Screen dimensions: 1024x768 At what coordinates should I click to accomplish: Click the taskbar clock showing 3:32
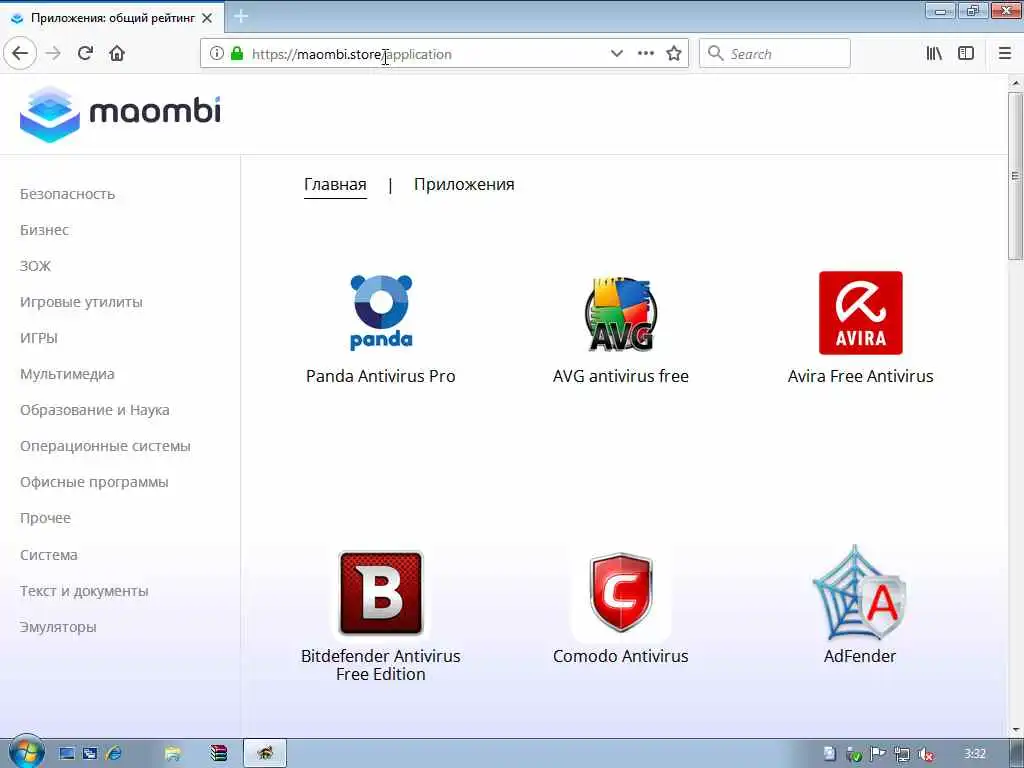(974, 754)
